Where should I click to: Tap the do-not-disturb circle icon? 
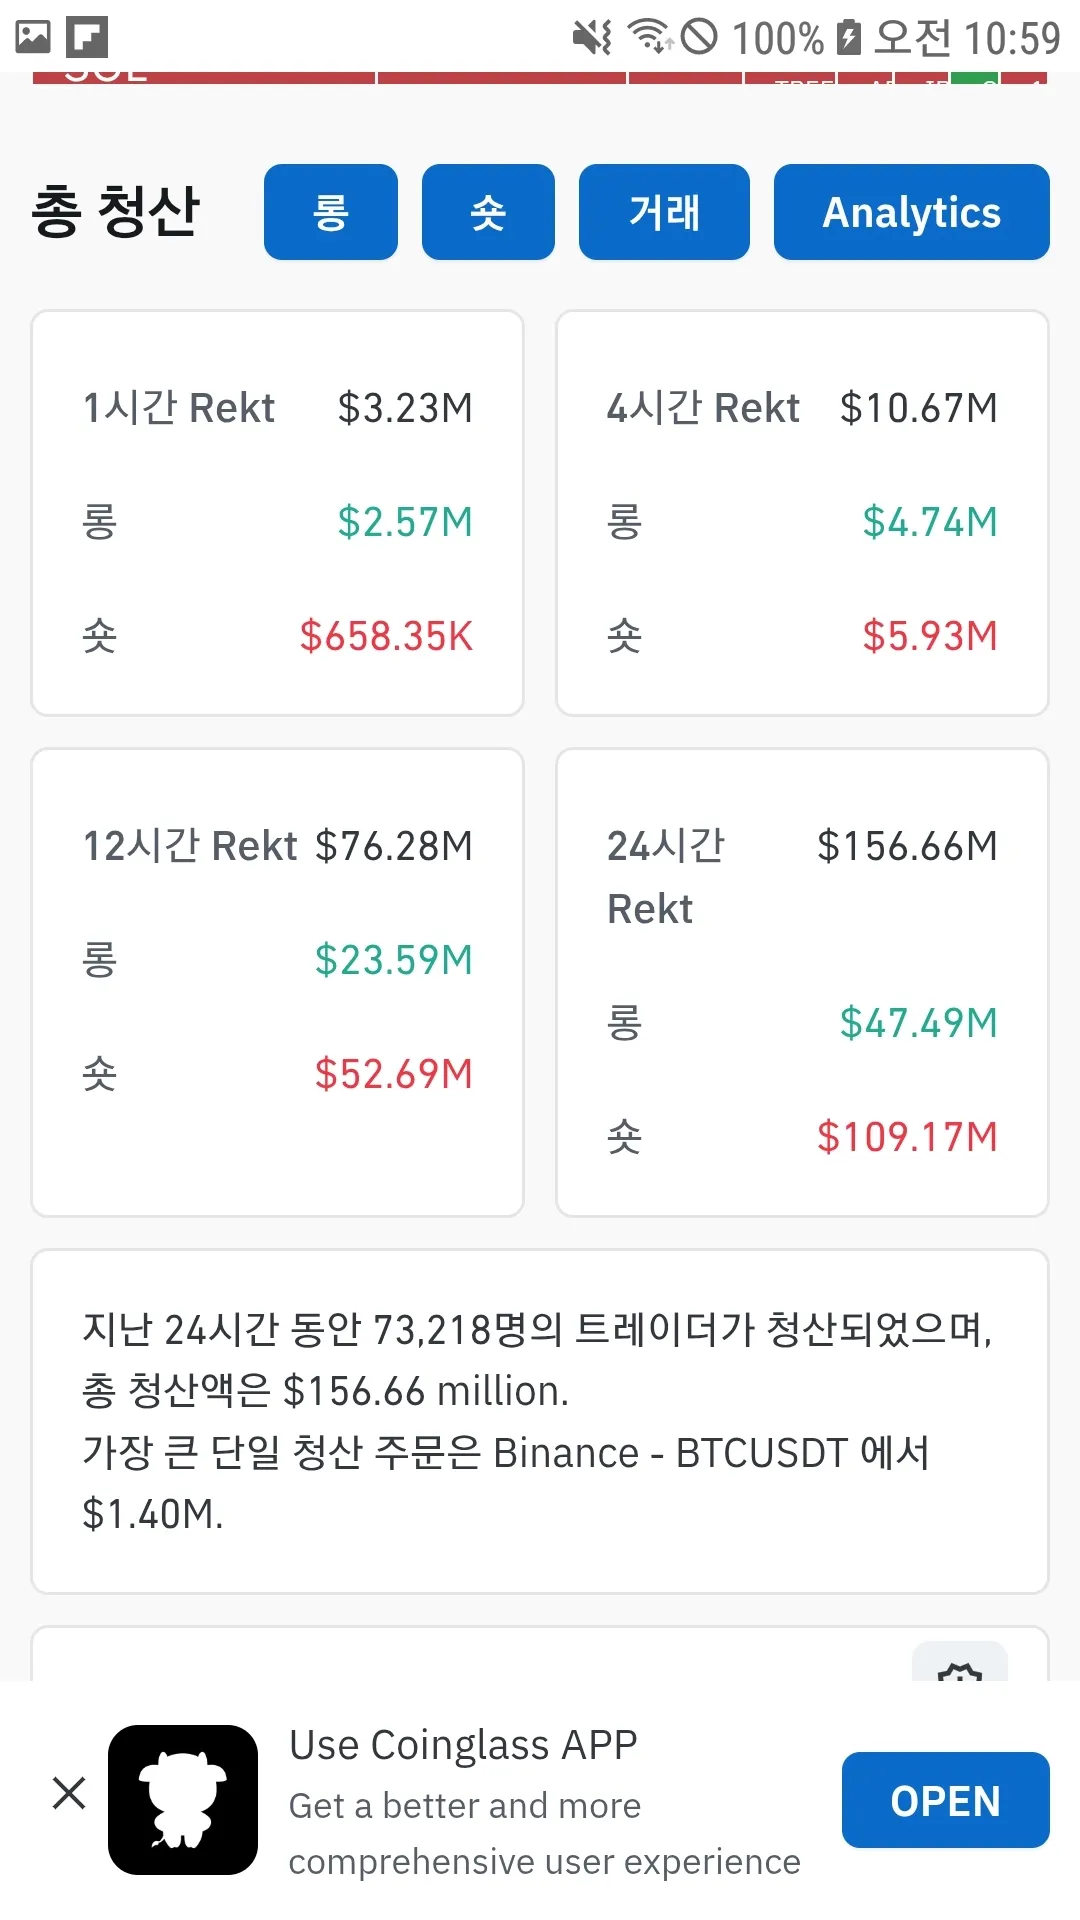(699, 37)
